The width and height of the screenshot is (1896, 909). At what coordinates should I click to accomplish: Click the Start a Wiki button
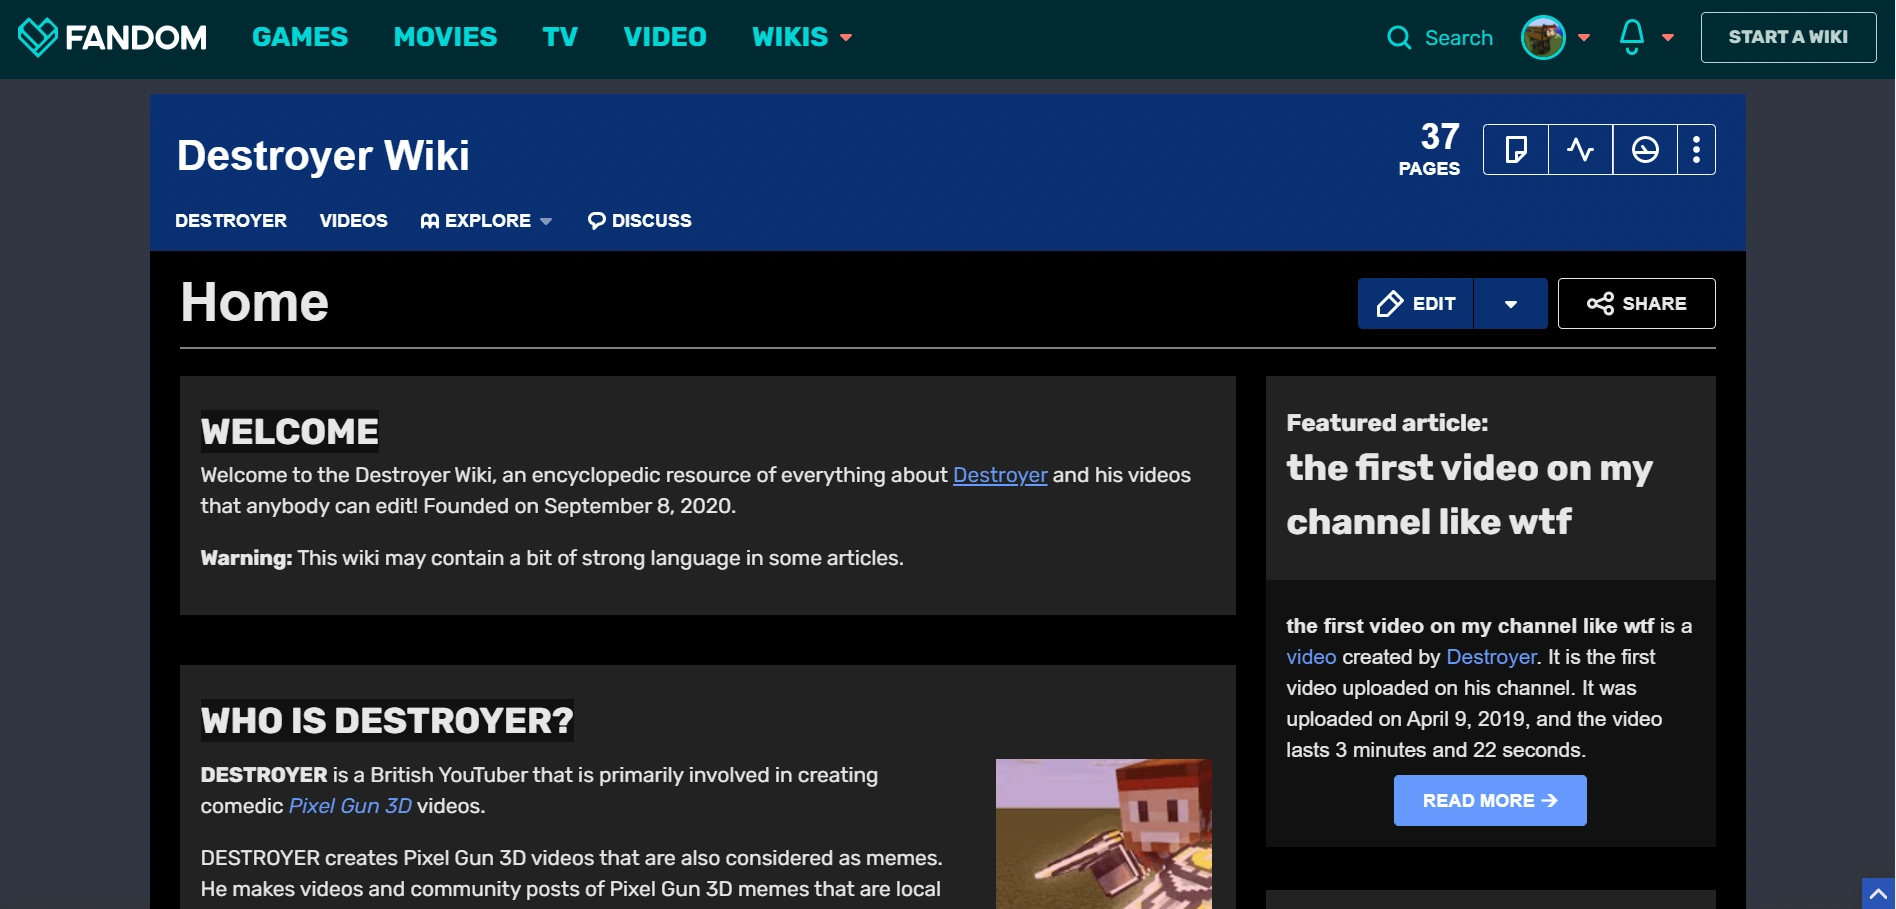1788,38
